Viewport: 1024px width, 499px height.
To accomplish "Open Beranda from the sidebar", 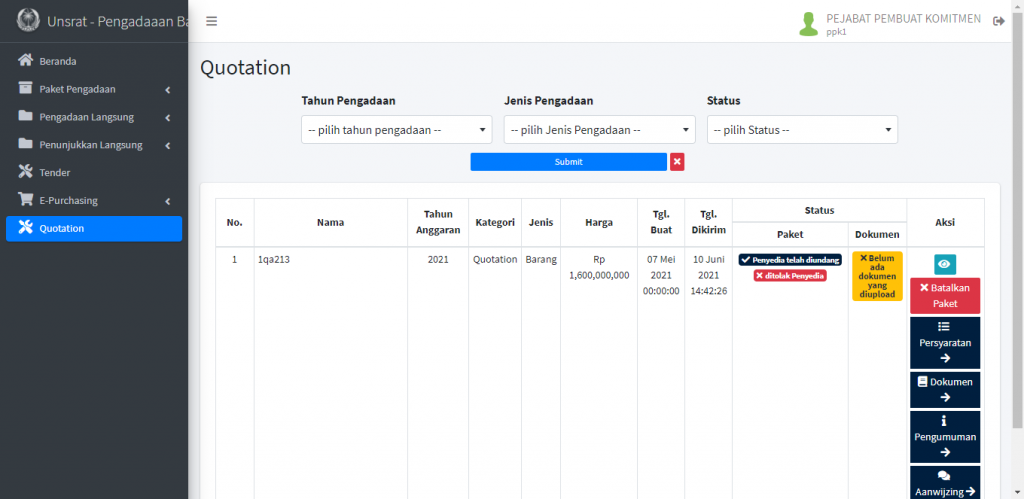I will point(58,61).
